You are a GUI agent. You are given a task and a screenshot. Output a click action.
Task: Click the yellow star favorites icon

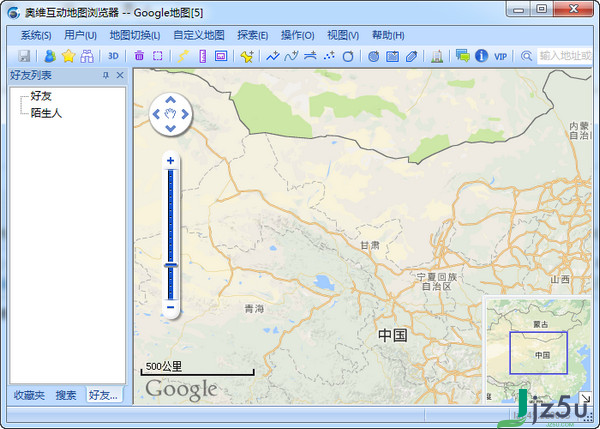click(x=68, y=56)
